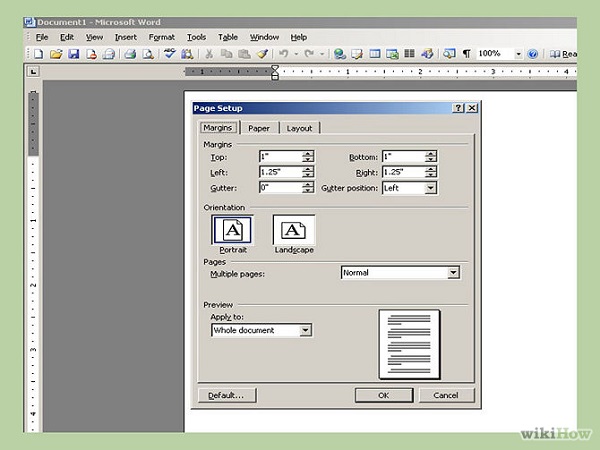600x450 pixels.
Task: Click the Permission toolbar icon
Action: 91,54
